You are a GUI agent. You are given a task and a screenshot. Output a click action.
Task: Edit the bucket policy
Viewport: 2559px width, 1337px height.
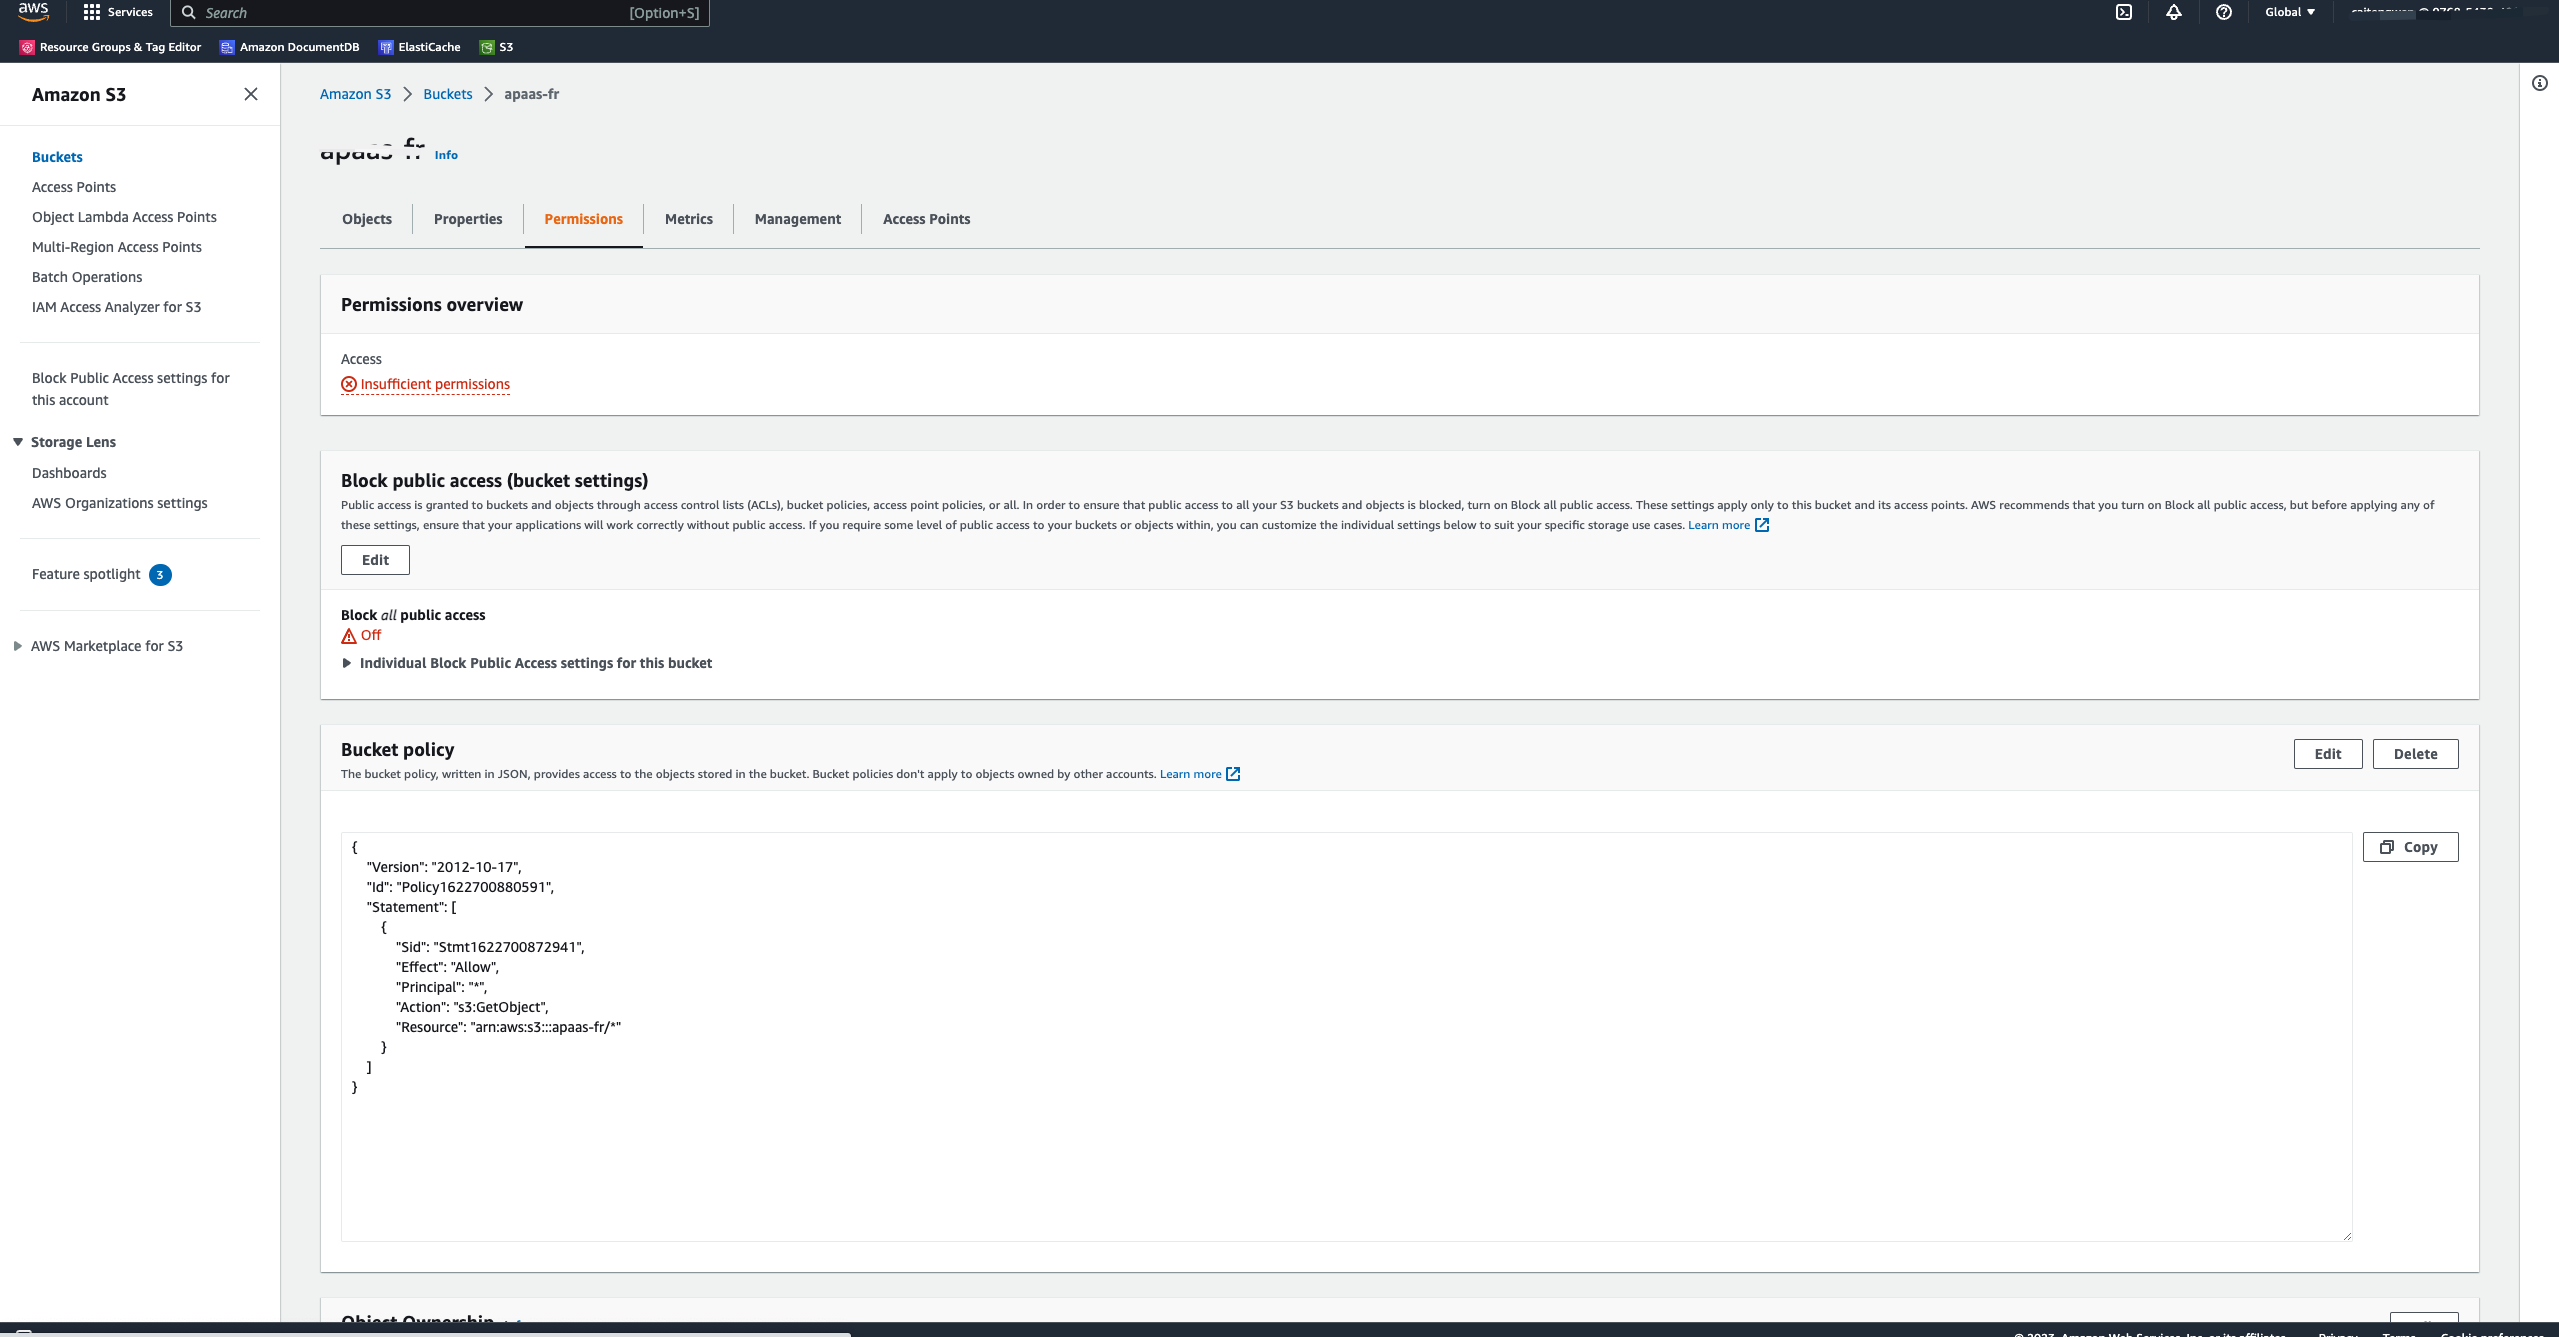(2328, 754)
